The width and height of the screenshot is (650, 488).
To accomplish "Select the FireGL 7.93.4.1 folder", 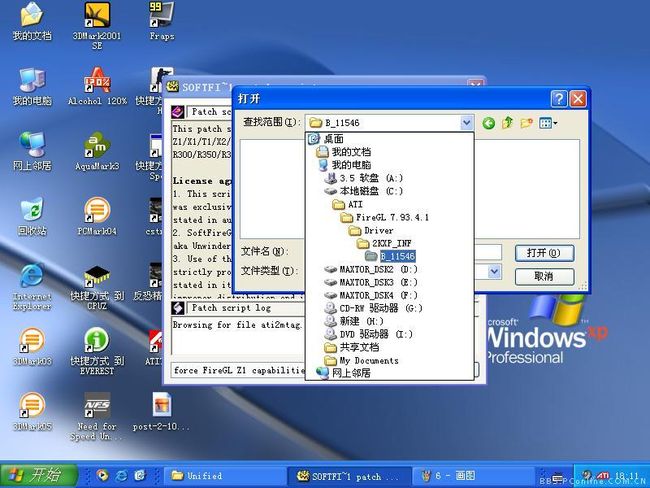I will click(x=385, y=217).
